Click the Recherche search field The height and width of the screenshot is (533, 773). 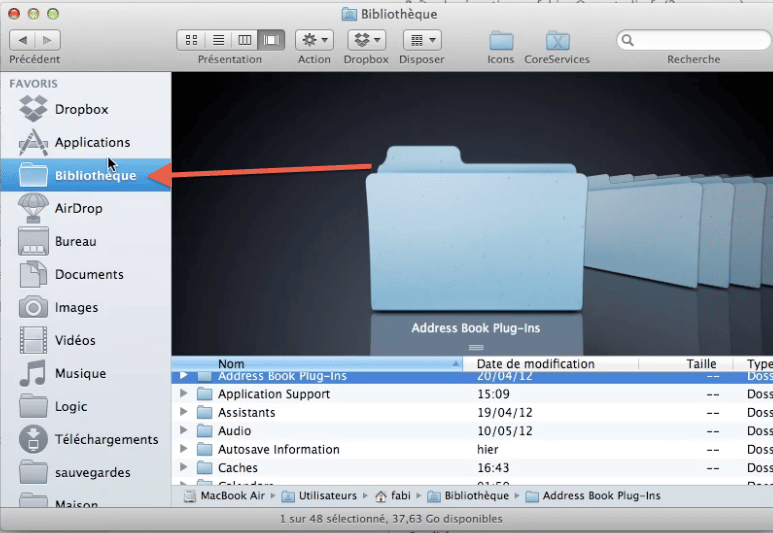[694, 40]
